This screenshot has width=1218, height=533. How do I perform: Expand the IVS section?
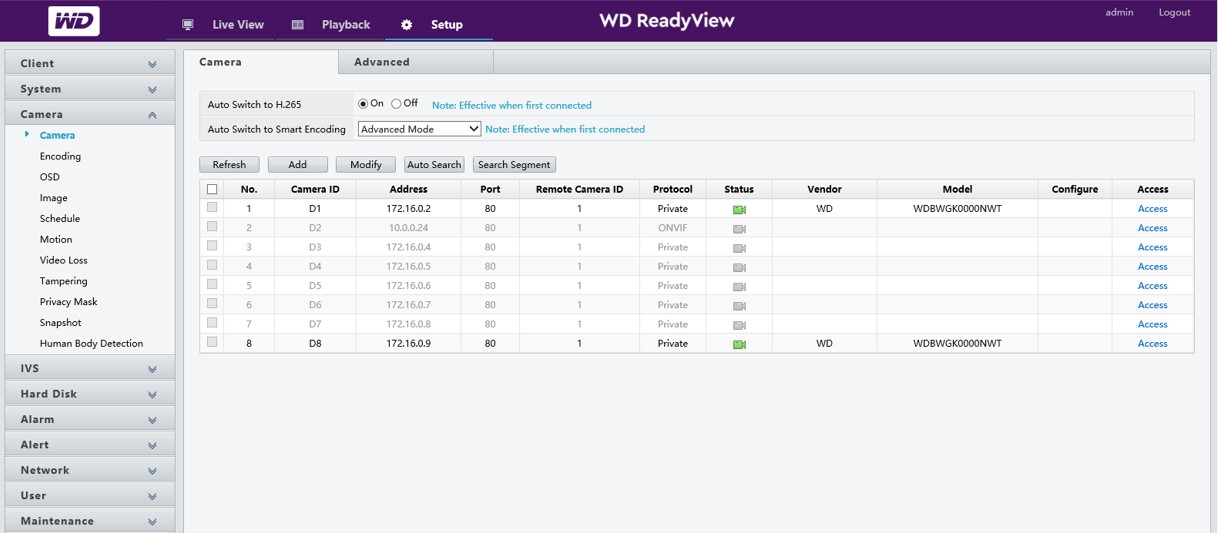tap(90, 368)
